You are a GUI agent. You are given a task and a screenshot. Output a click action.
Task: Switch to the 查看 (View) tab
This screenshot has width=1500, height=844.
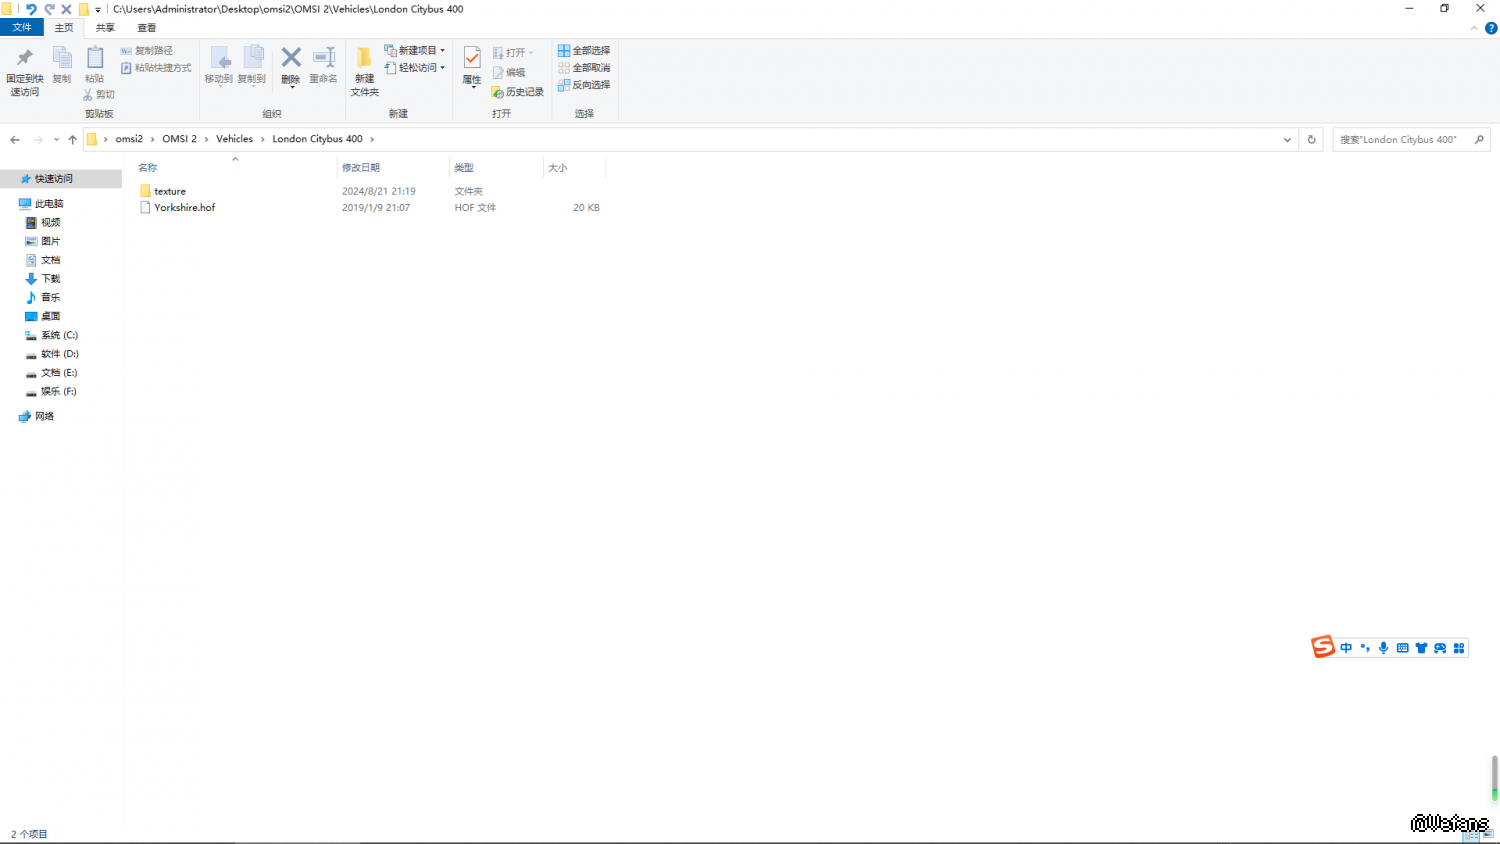coord(147,28)
